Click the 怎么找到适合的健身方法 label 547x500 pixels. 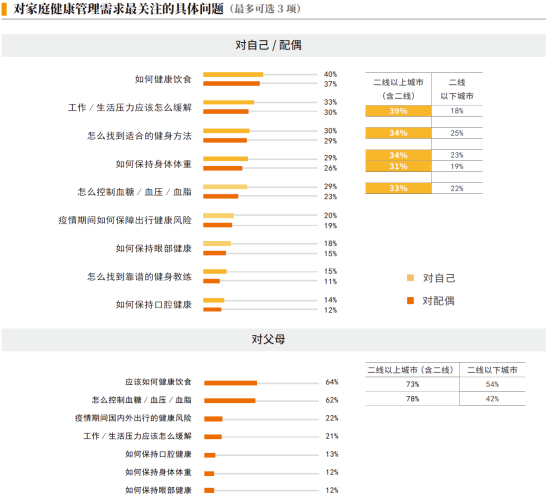pos(139,136)
